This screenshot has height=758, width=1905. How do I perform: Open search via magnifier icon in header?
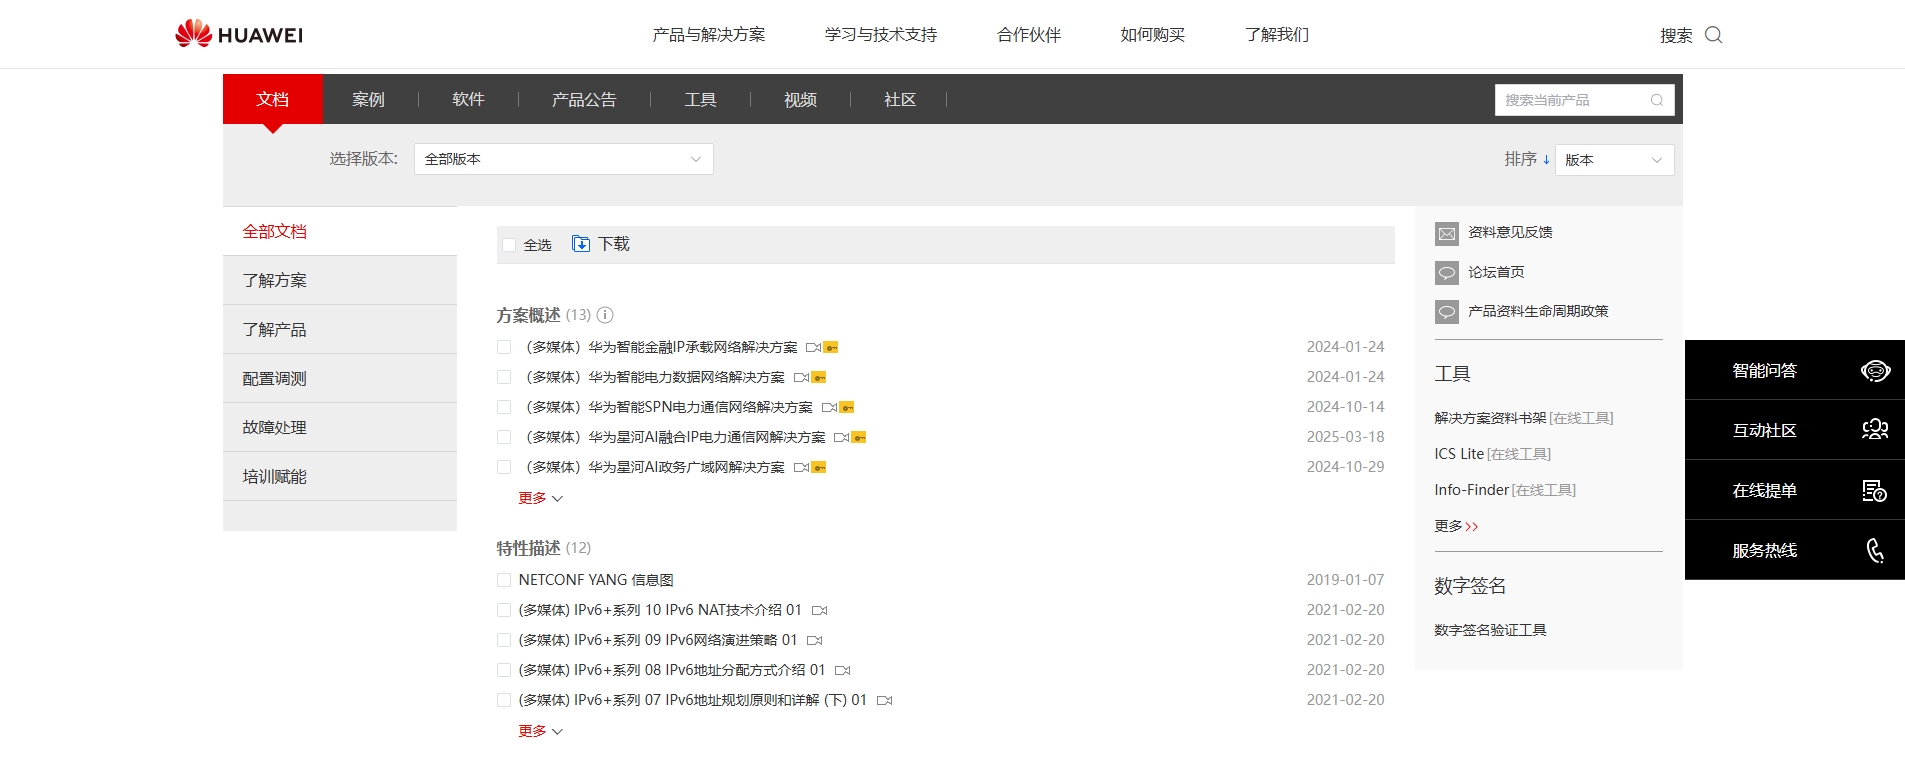[x=1713, y=35]
